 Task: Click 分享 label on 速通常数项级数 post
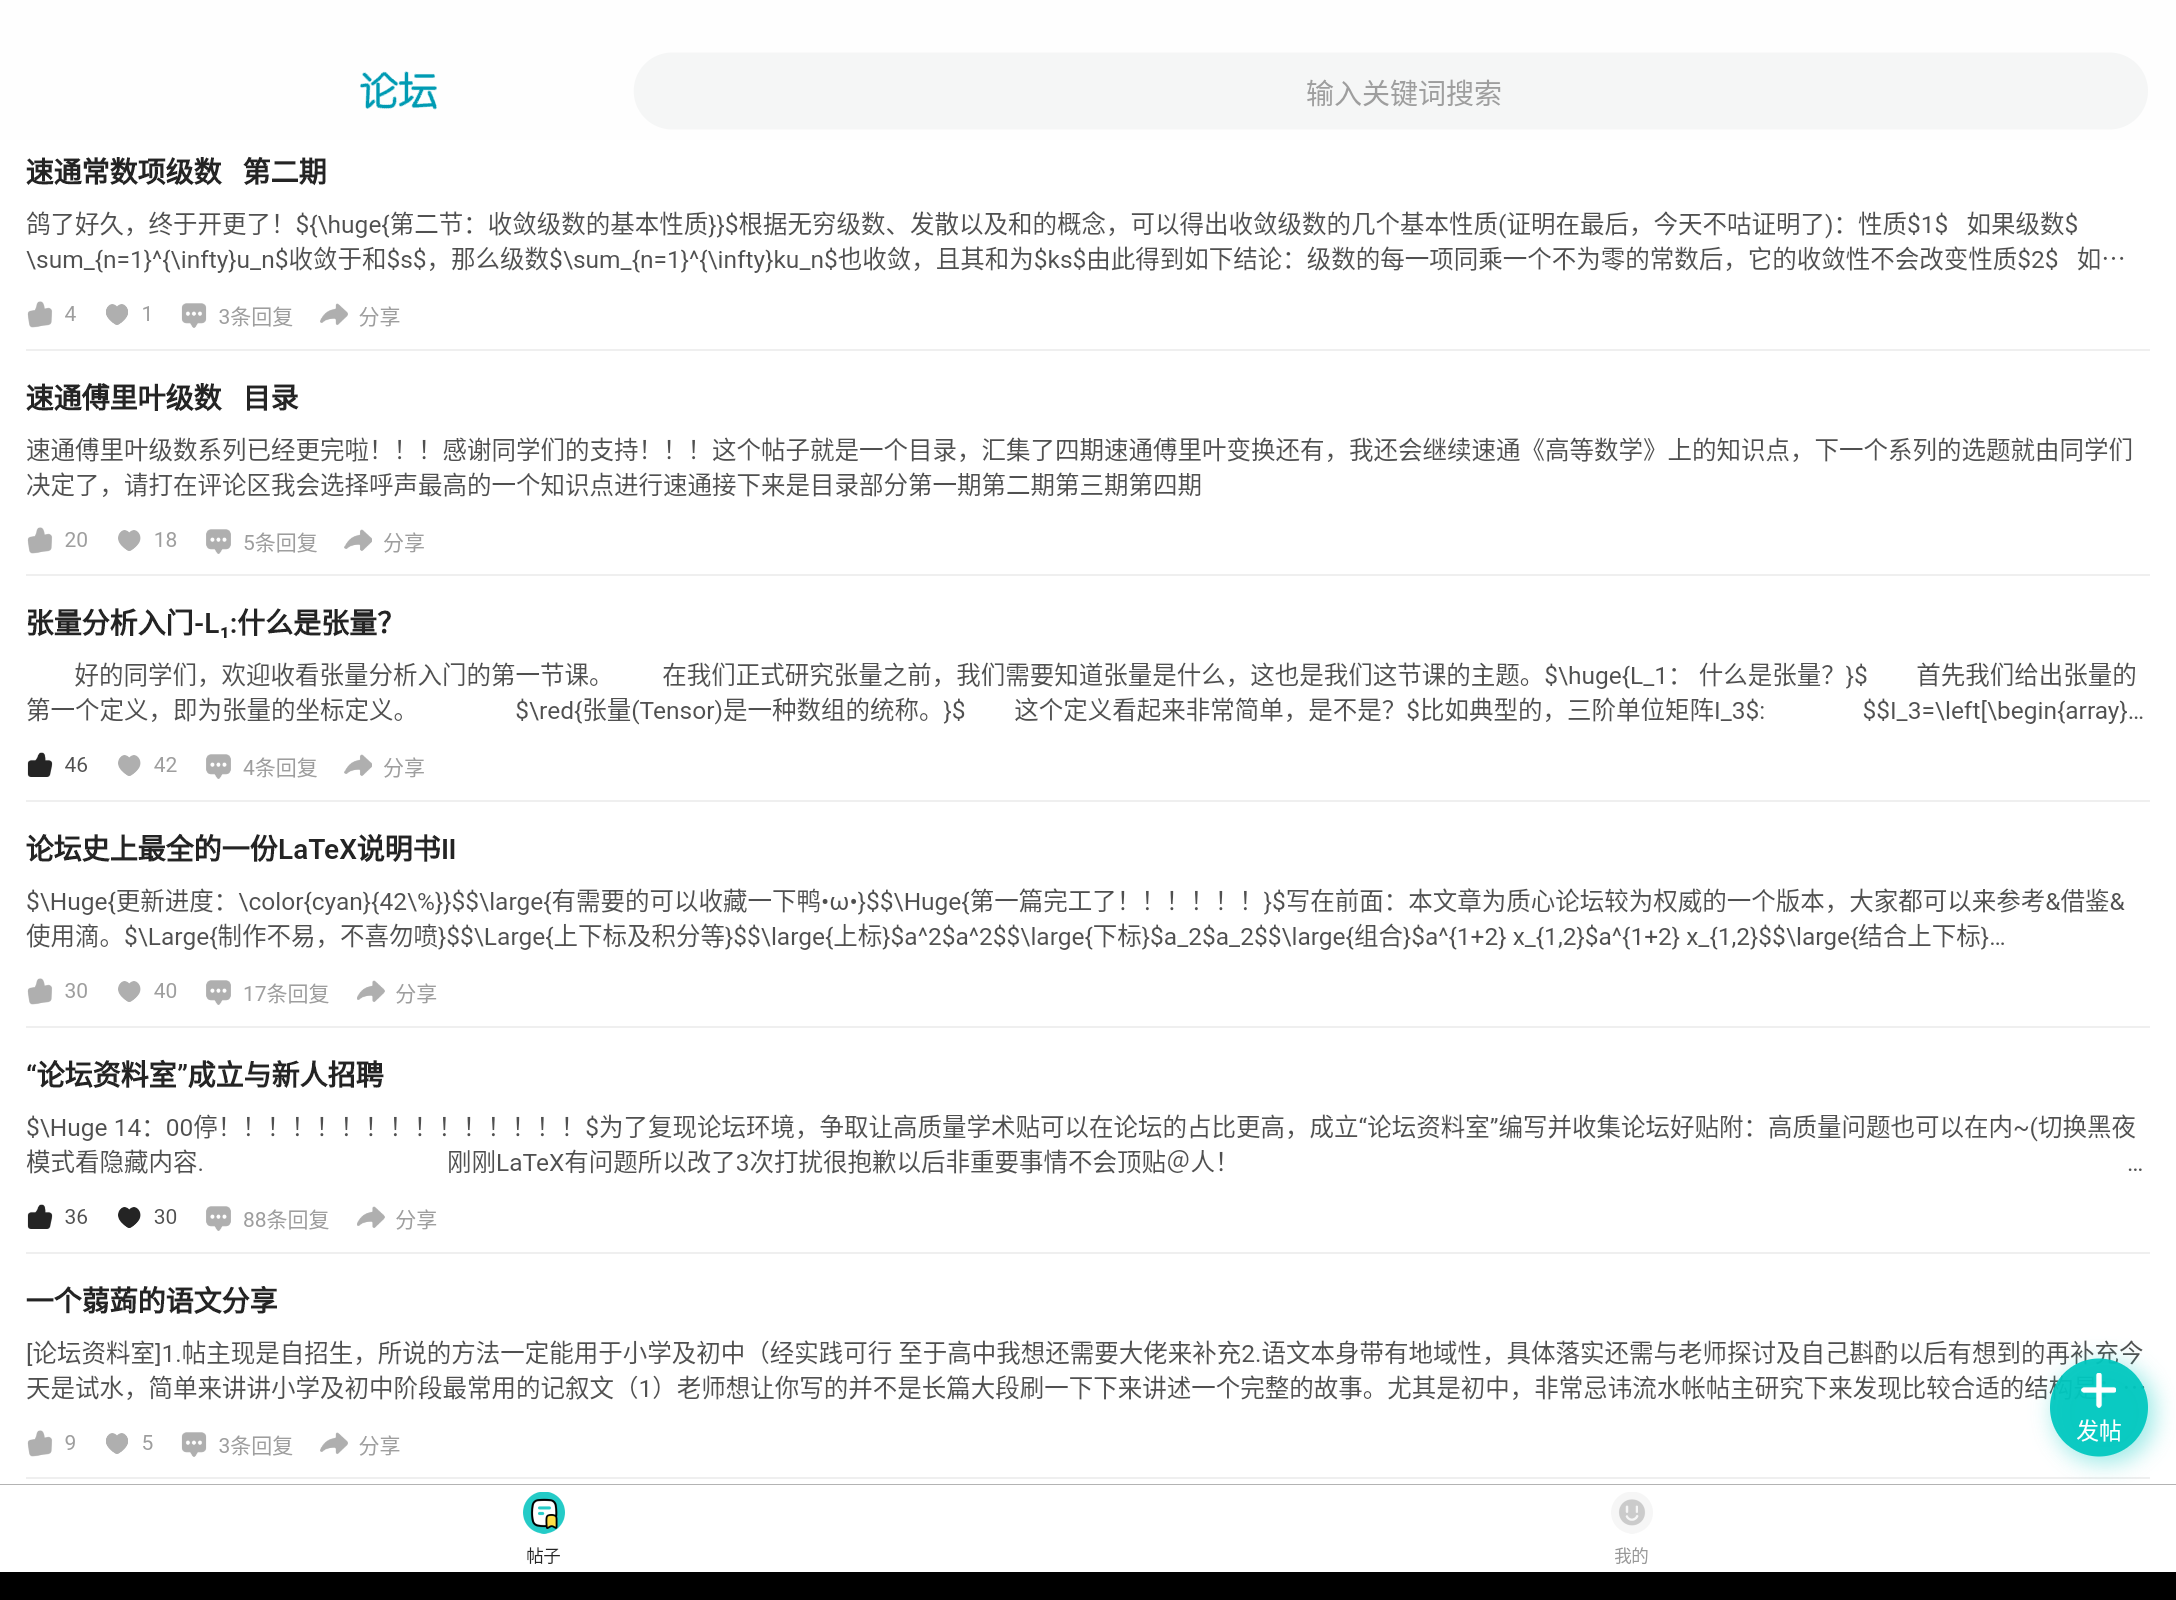[x=379, y=317]
